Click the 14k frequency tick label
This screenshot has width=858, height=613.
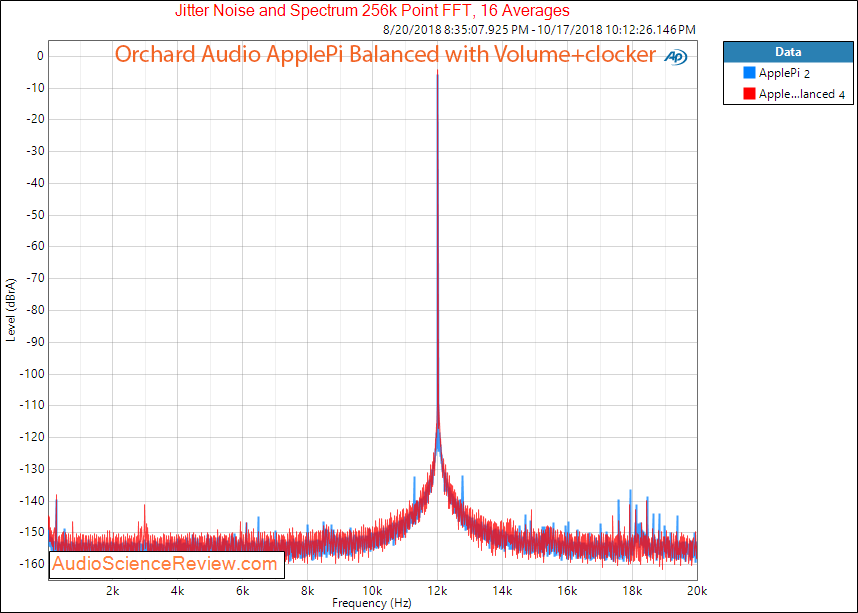(502, 591)
